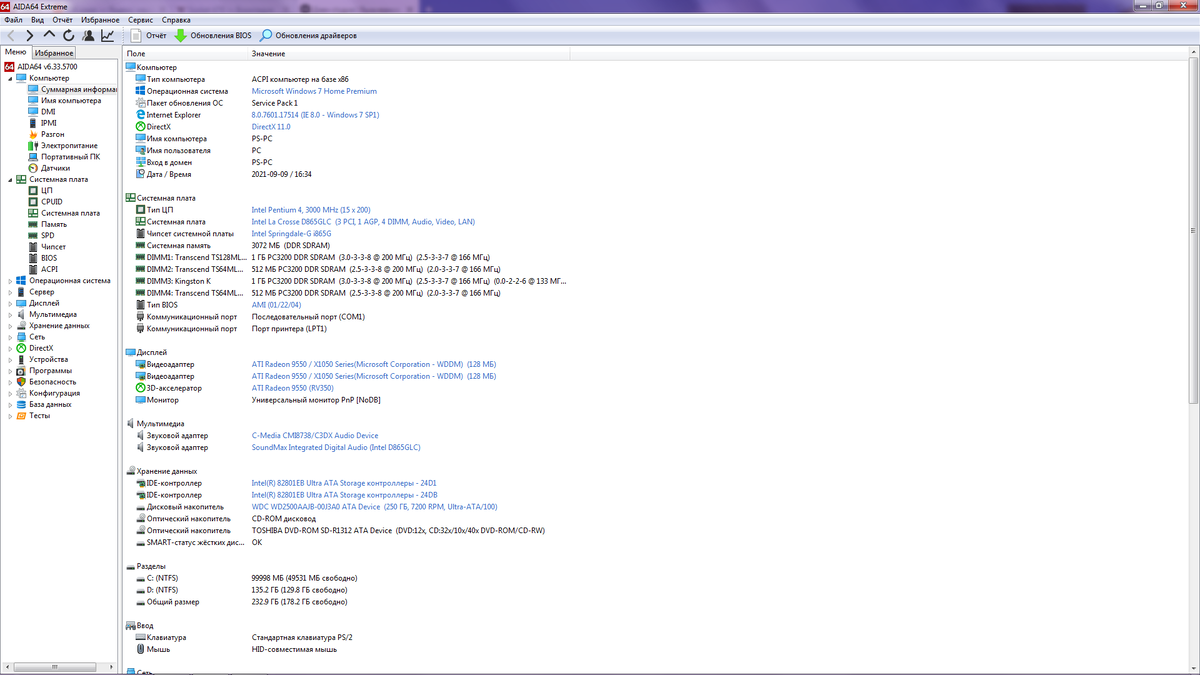This screenshot has width=1200, height=675.
Task: Select BIOS item in the tree
Action: pyautogui.click(x=43, y=257)
